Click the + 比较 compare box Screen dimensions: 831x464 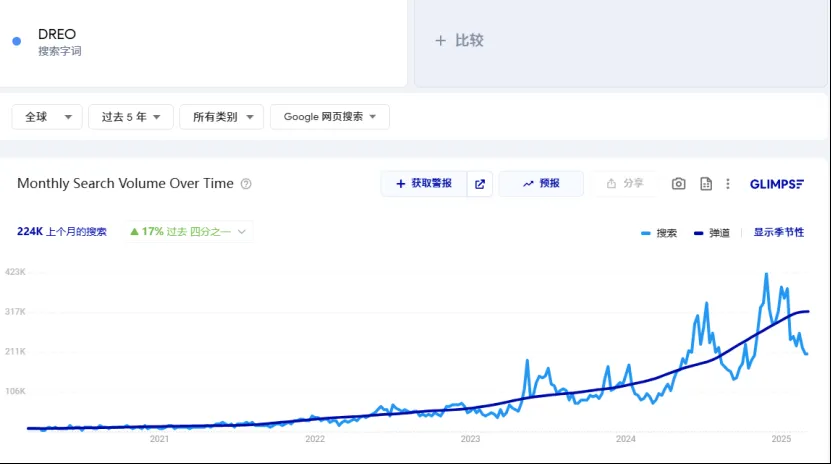coord(620,42)
